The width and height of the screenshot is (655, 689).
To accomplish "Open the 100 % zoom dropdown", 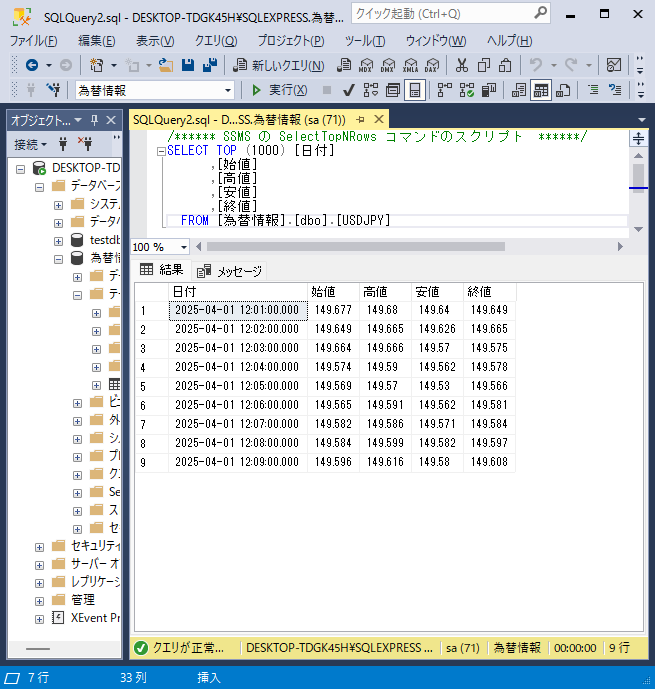I will 183,247.
